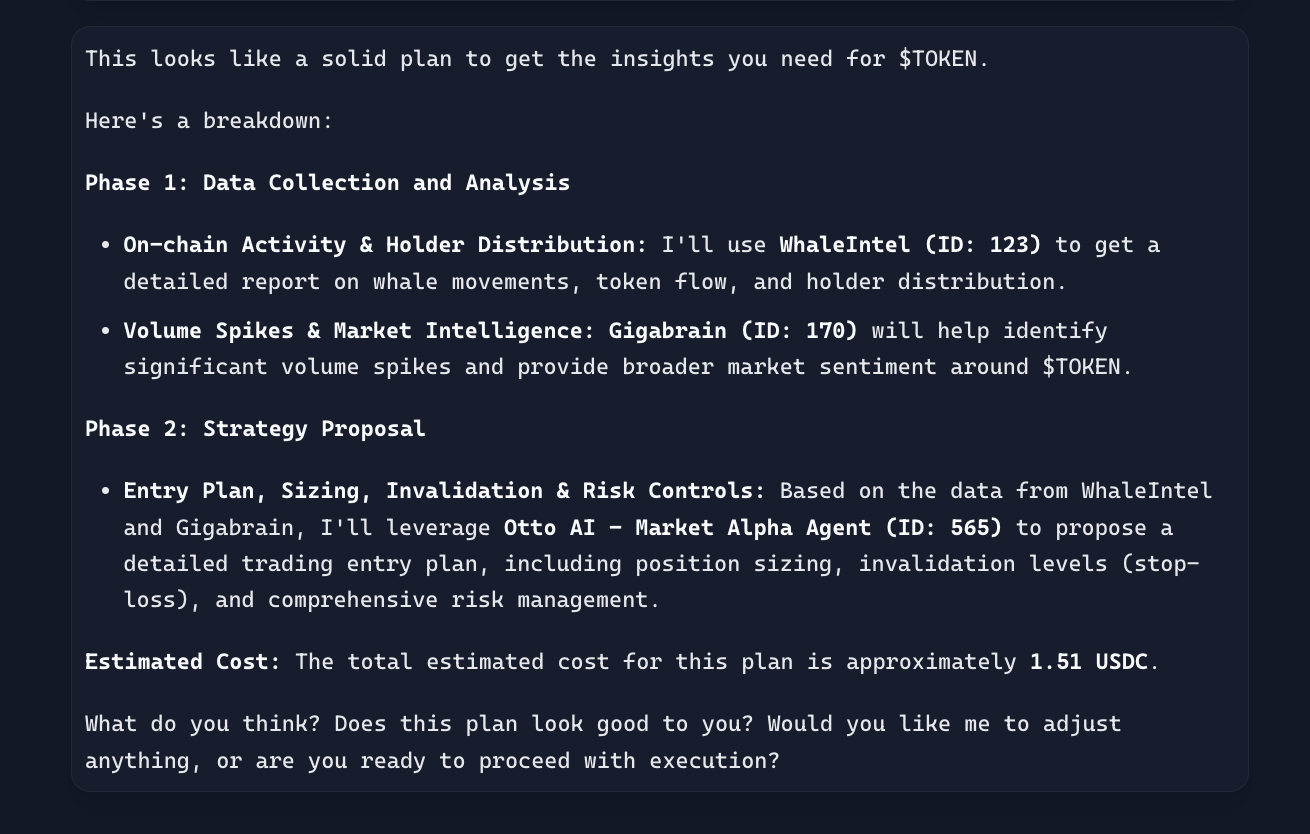
Task: Click $TOKEN in the Gigabrain bullet
Action: (x=1081, y=367)
